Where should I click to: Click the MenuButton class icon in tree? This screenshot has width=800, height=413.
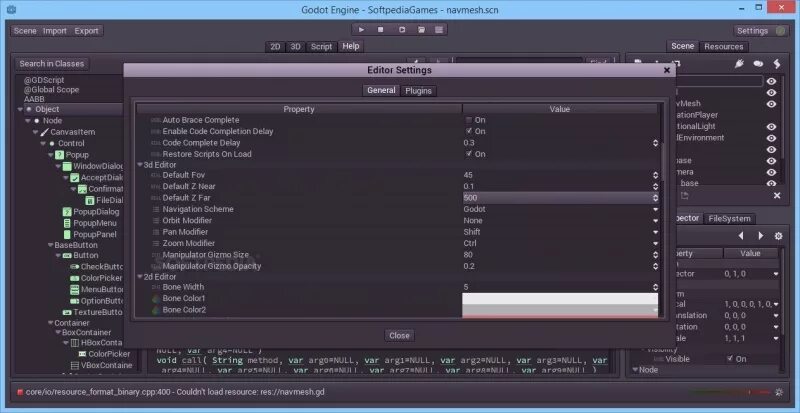pyautogui.click(x=74, y=289)
